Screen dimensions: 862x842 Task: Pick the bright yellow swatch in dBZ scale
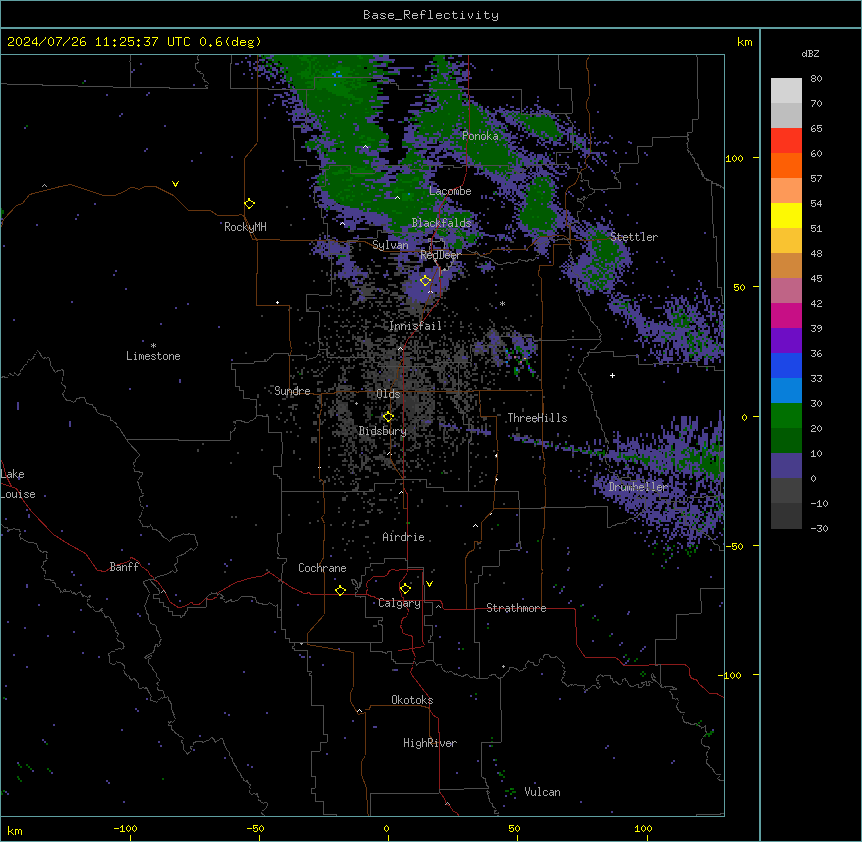point(786,215)
